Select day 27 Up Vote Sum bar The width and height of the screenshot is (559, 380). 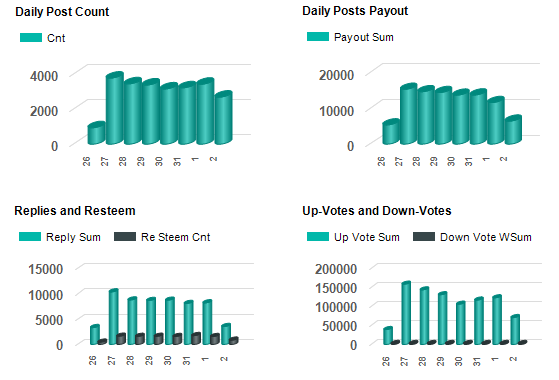point(406,313)
